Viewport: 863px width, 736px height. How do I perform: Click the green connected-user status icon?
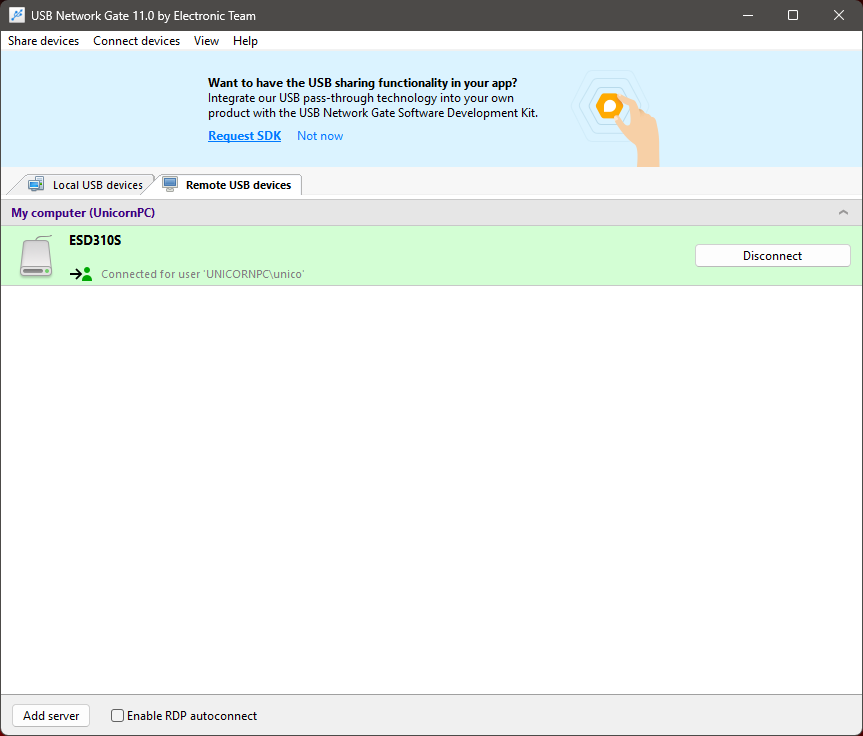click(x=81, y=273)
